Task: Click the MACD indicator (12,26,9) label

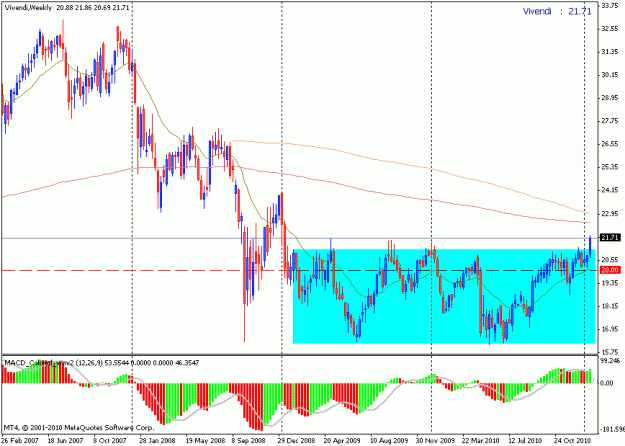Action: [102, 363]
